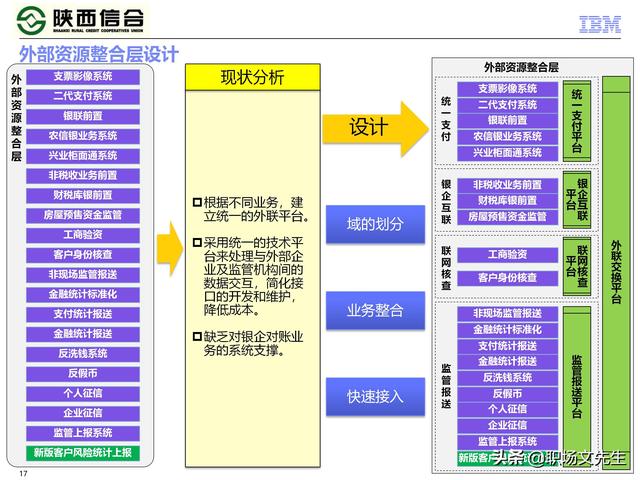
Task: Select 客户身份核查 in the left list
Action: coord(83,255)
